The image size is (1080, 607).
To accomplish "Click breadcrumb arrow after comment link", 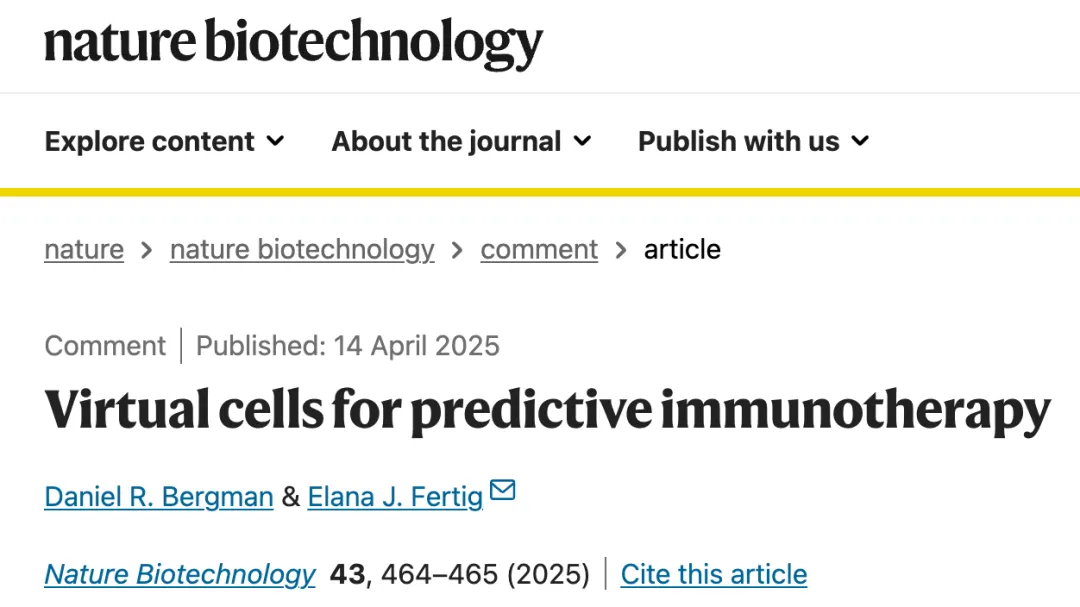I will point(621,250).
